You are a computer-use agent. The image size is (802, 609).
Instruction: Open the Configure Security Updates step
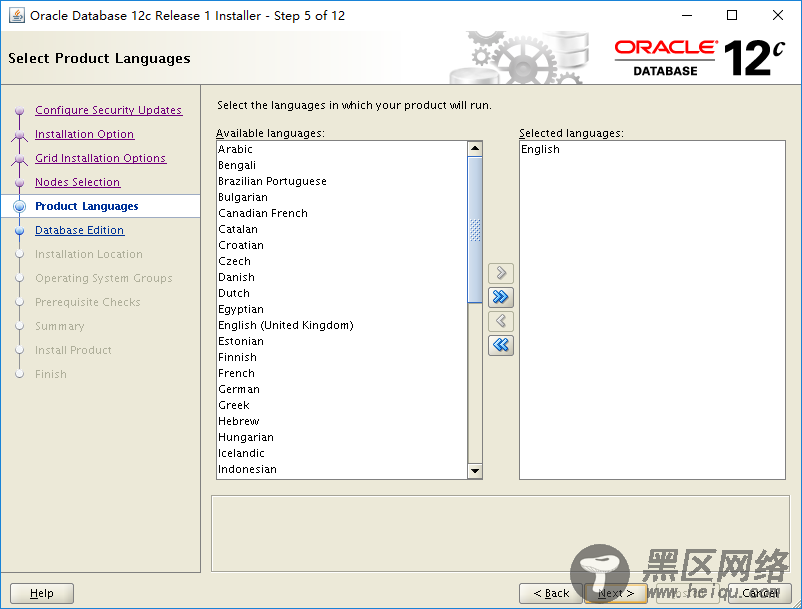[108, 110]
